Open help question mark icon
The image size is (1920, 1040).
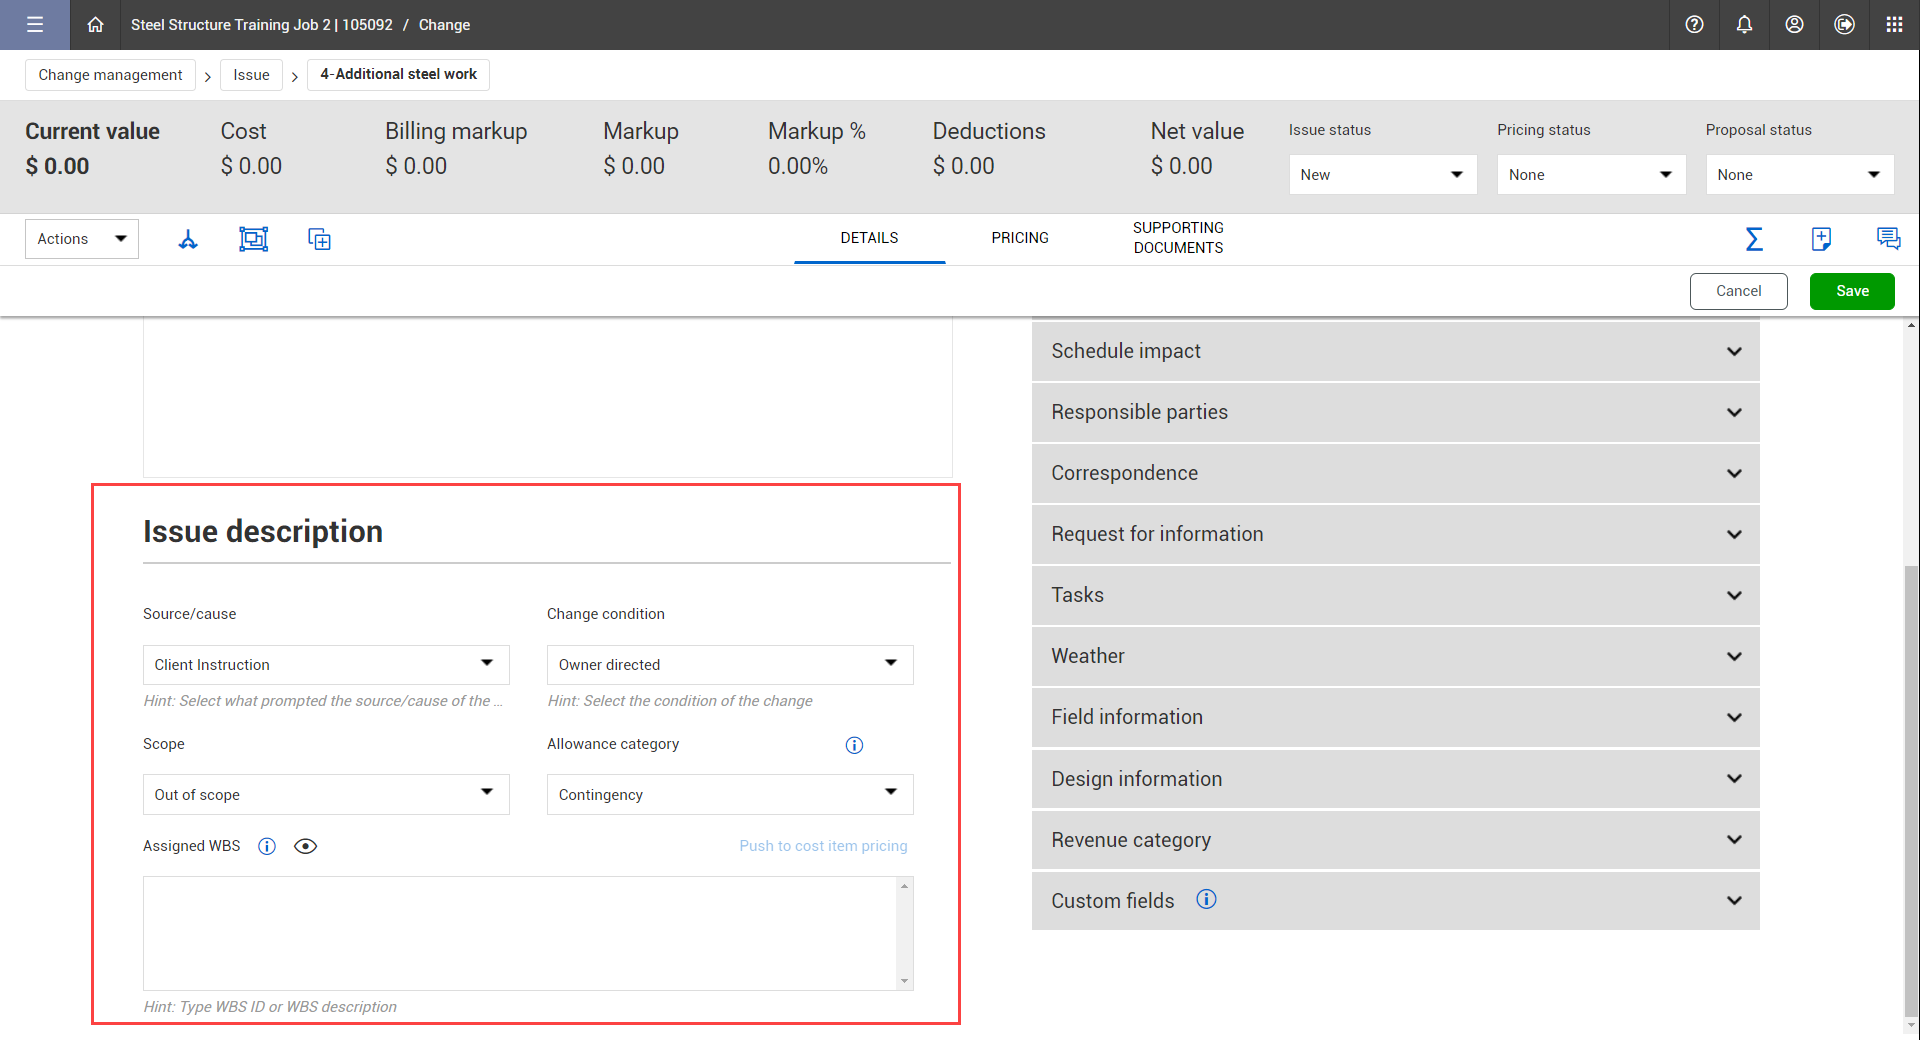coord(1694,25)
